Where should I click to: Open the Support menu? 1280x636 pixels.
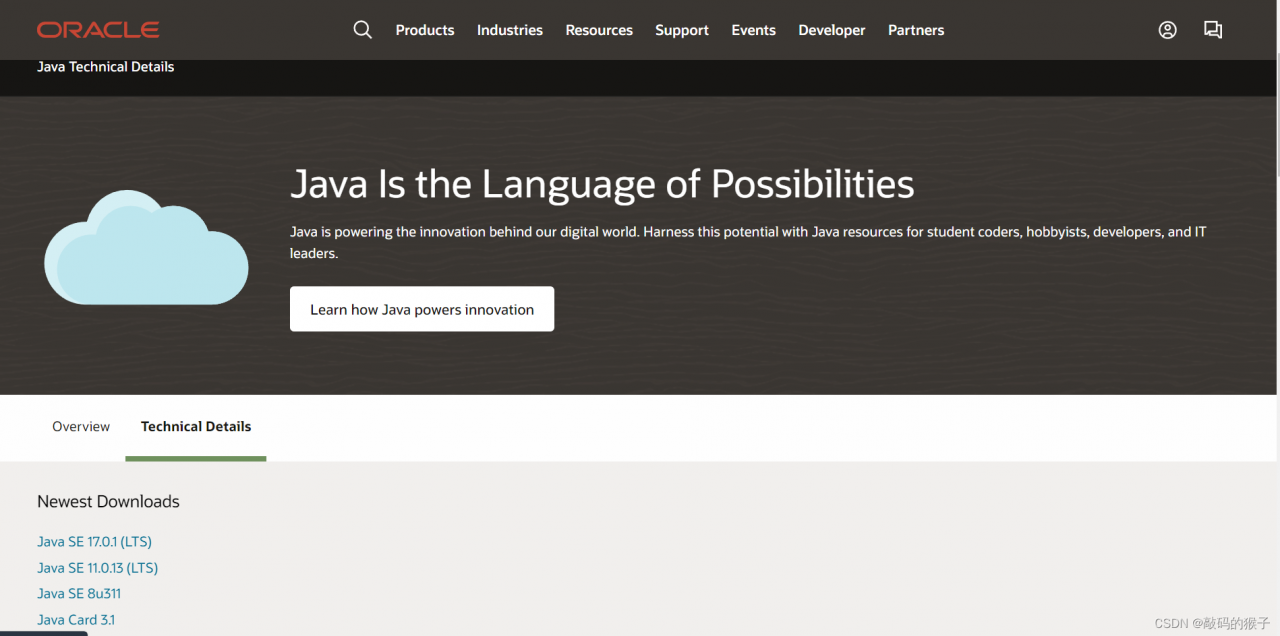[x=682, y=30]
